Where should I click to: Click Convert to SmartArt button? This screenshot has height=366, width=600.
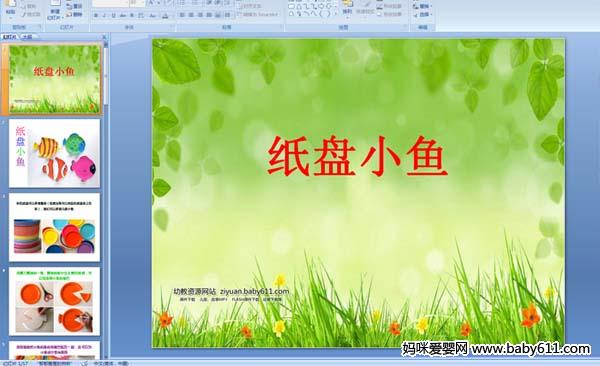tap(257, 14)
